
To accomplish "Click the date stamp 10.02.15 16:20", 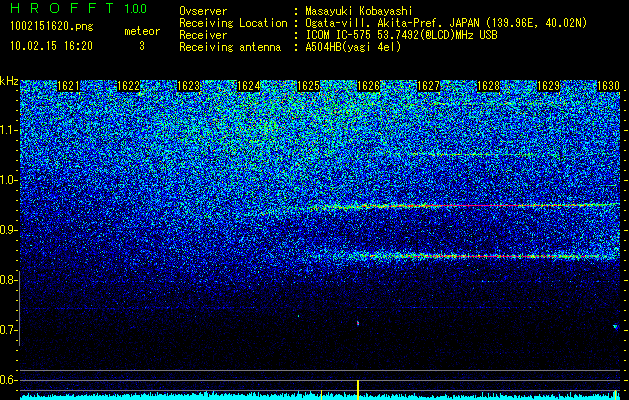I will [x=52, y=46].
